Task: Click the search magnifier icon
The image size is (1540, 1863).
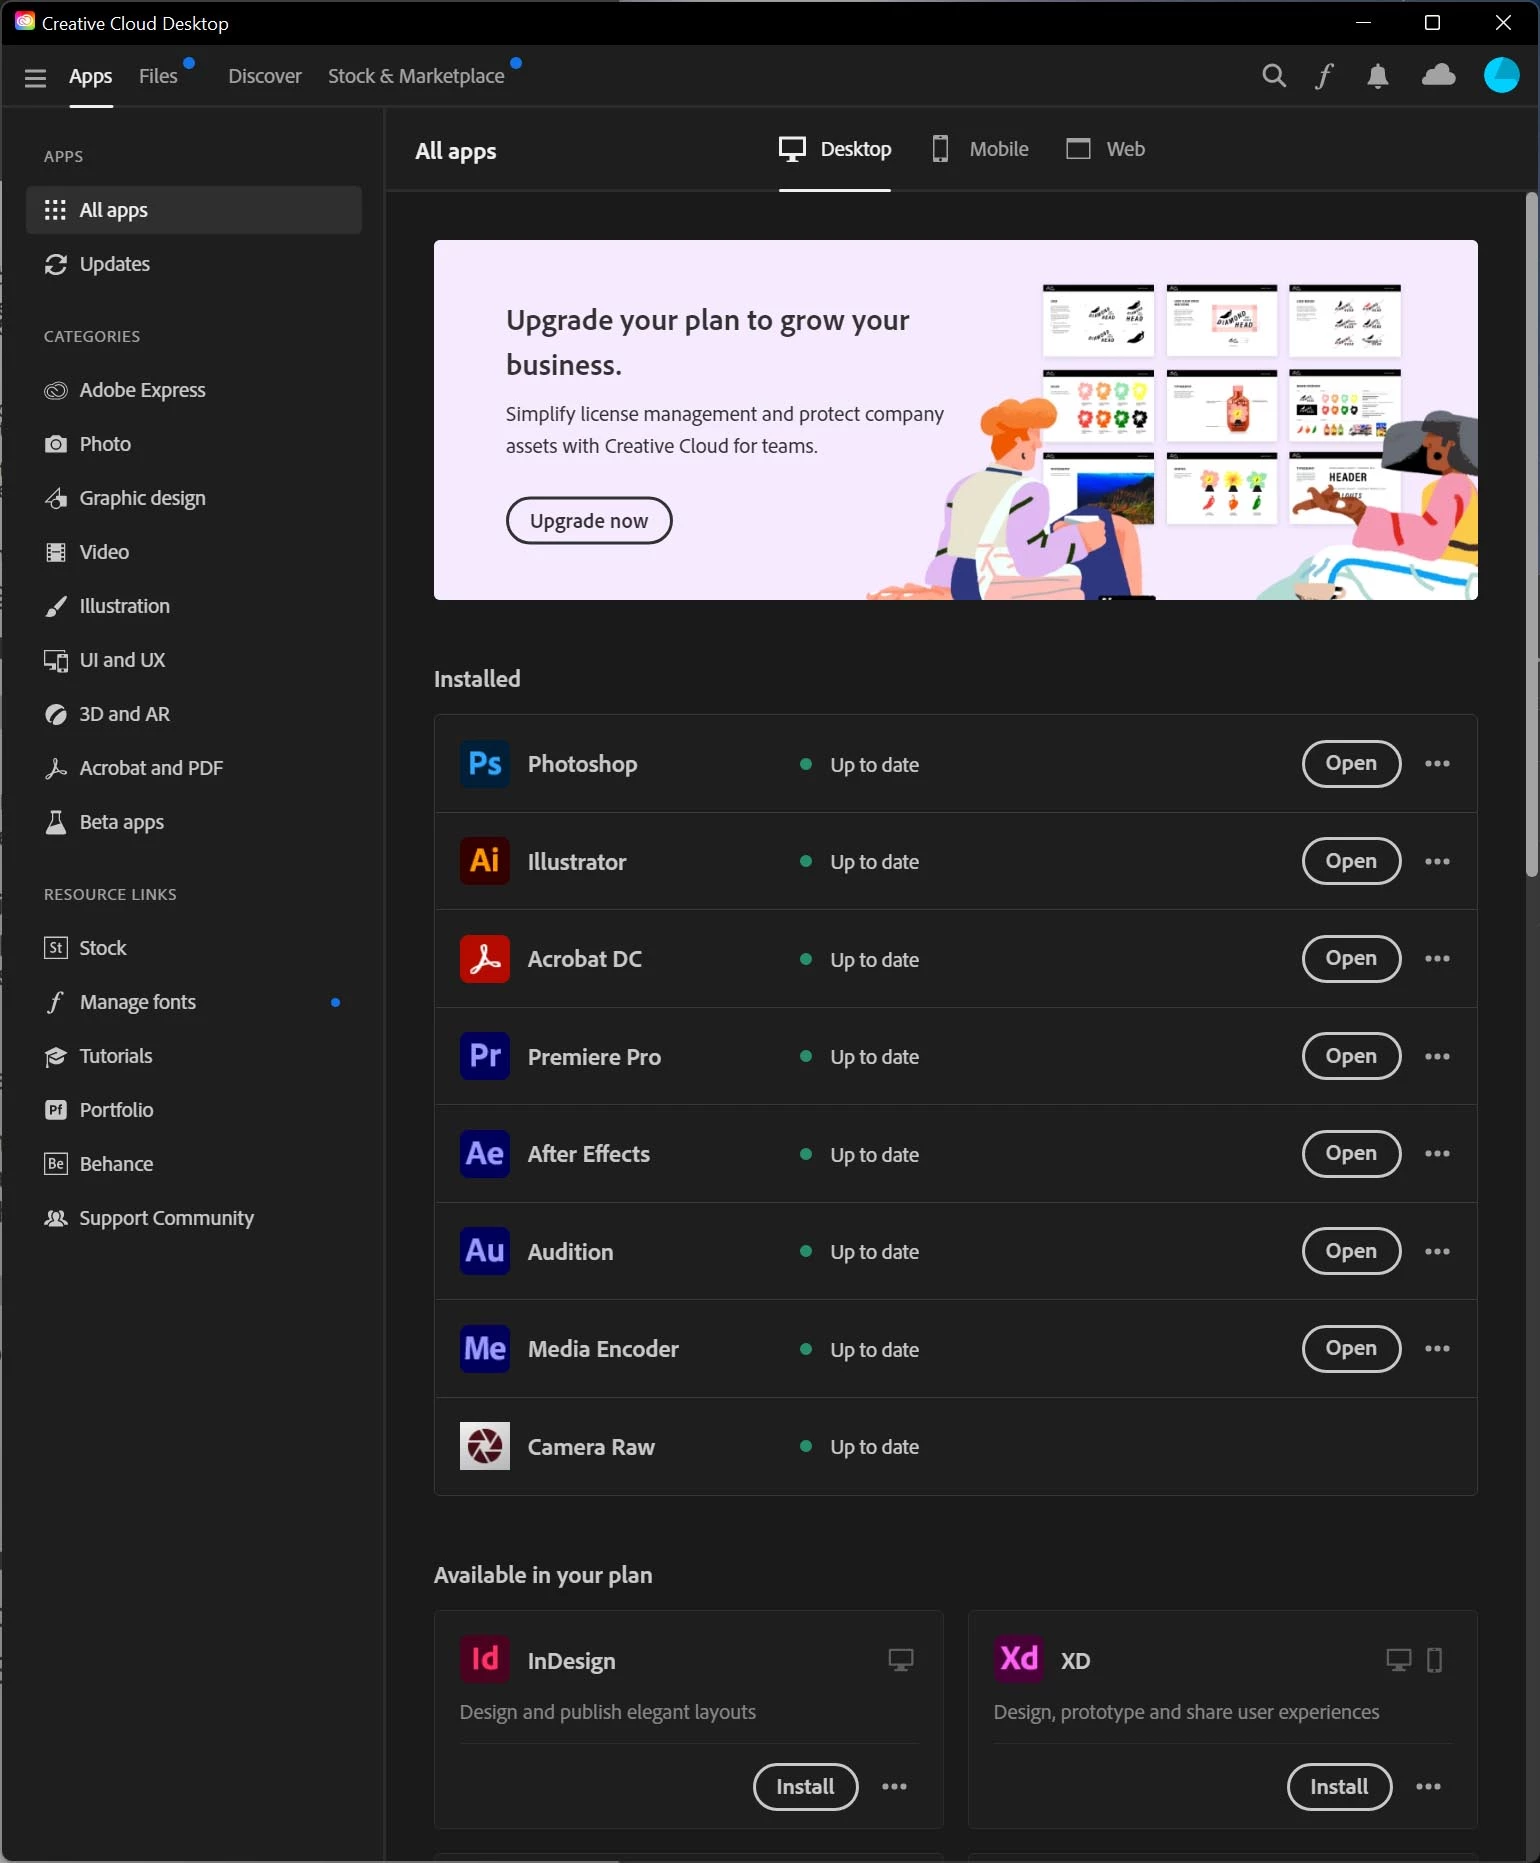Action: point(1273,76)
